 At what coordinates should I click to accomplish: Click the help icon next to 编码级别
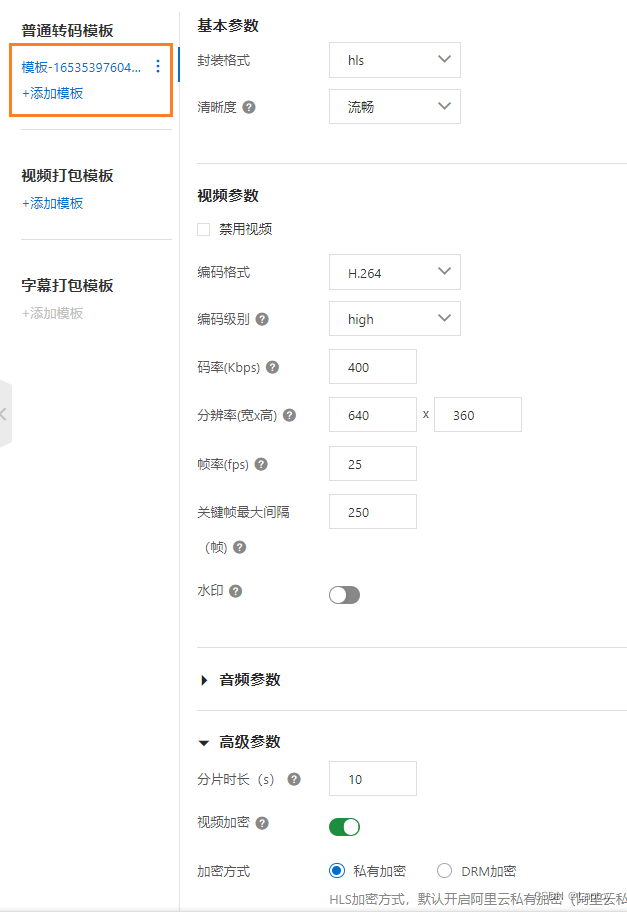pos(262,319)
